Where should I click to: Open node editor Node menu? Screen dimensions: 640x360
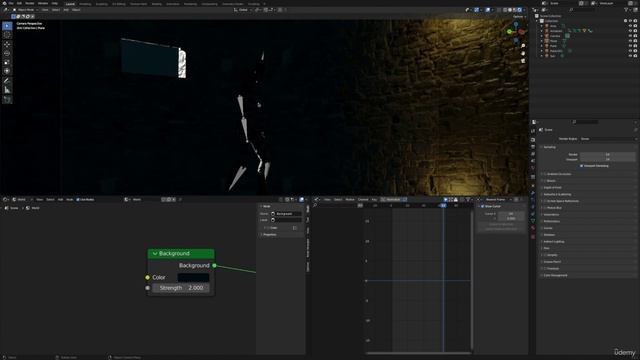click(69, 200)
